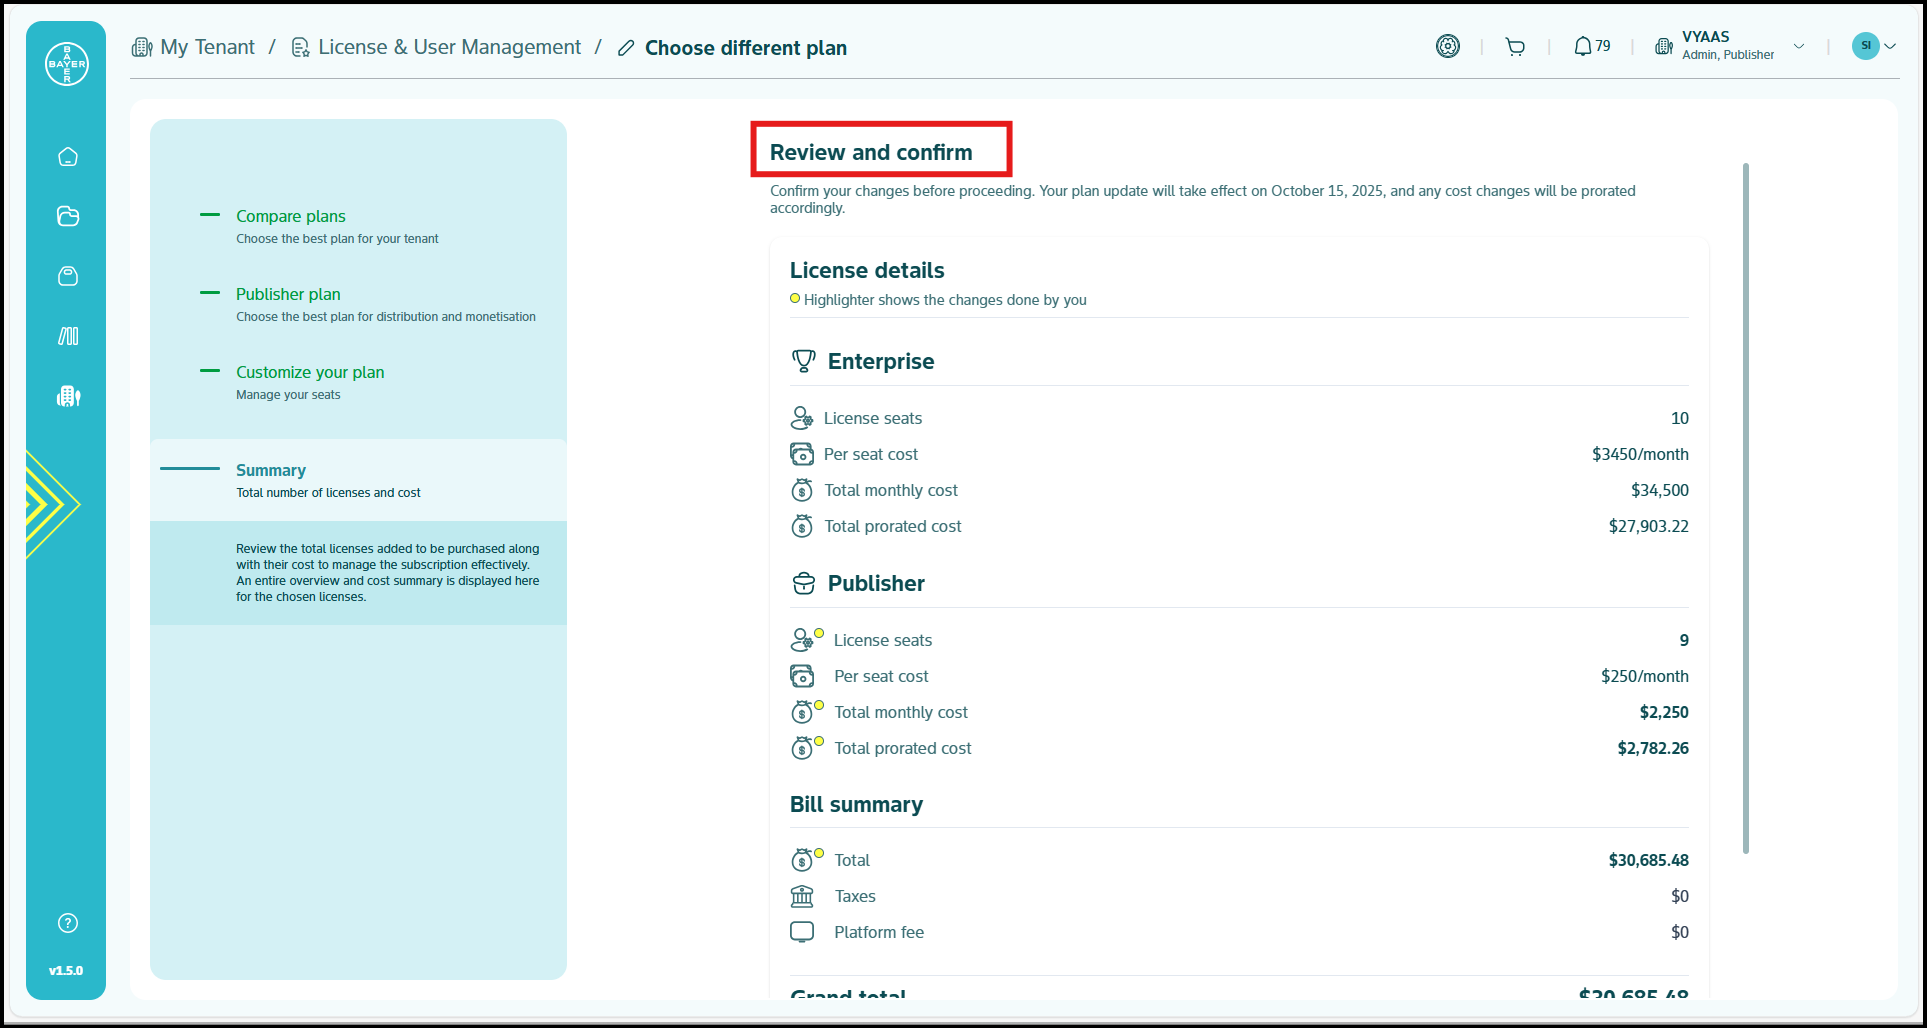Select the Publisher plan step

[288, 294]
